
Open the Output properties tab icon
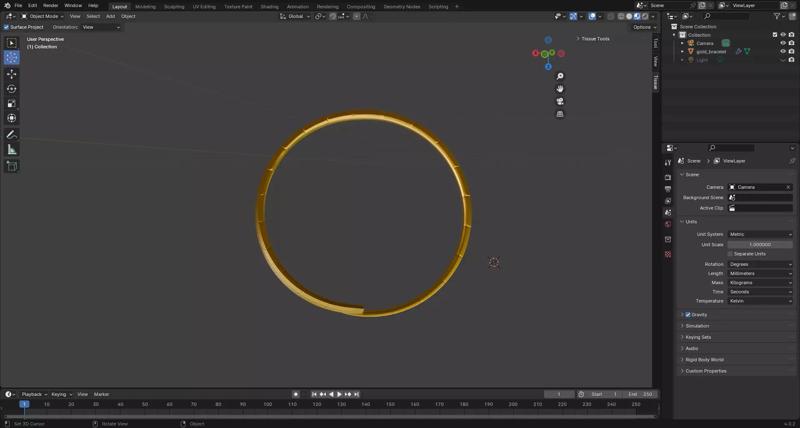[x=668, y=189]
